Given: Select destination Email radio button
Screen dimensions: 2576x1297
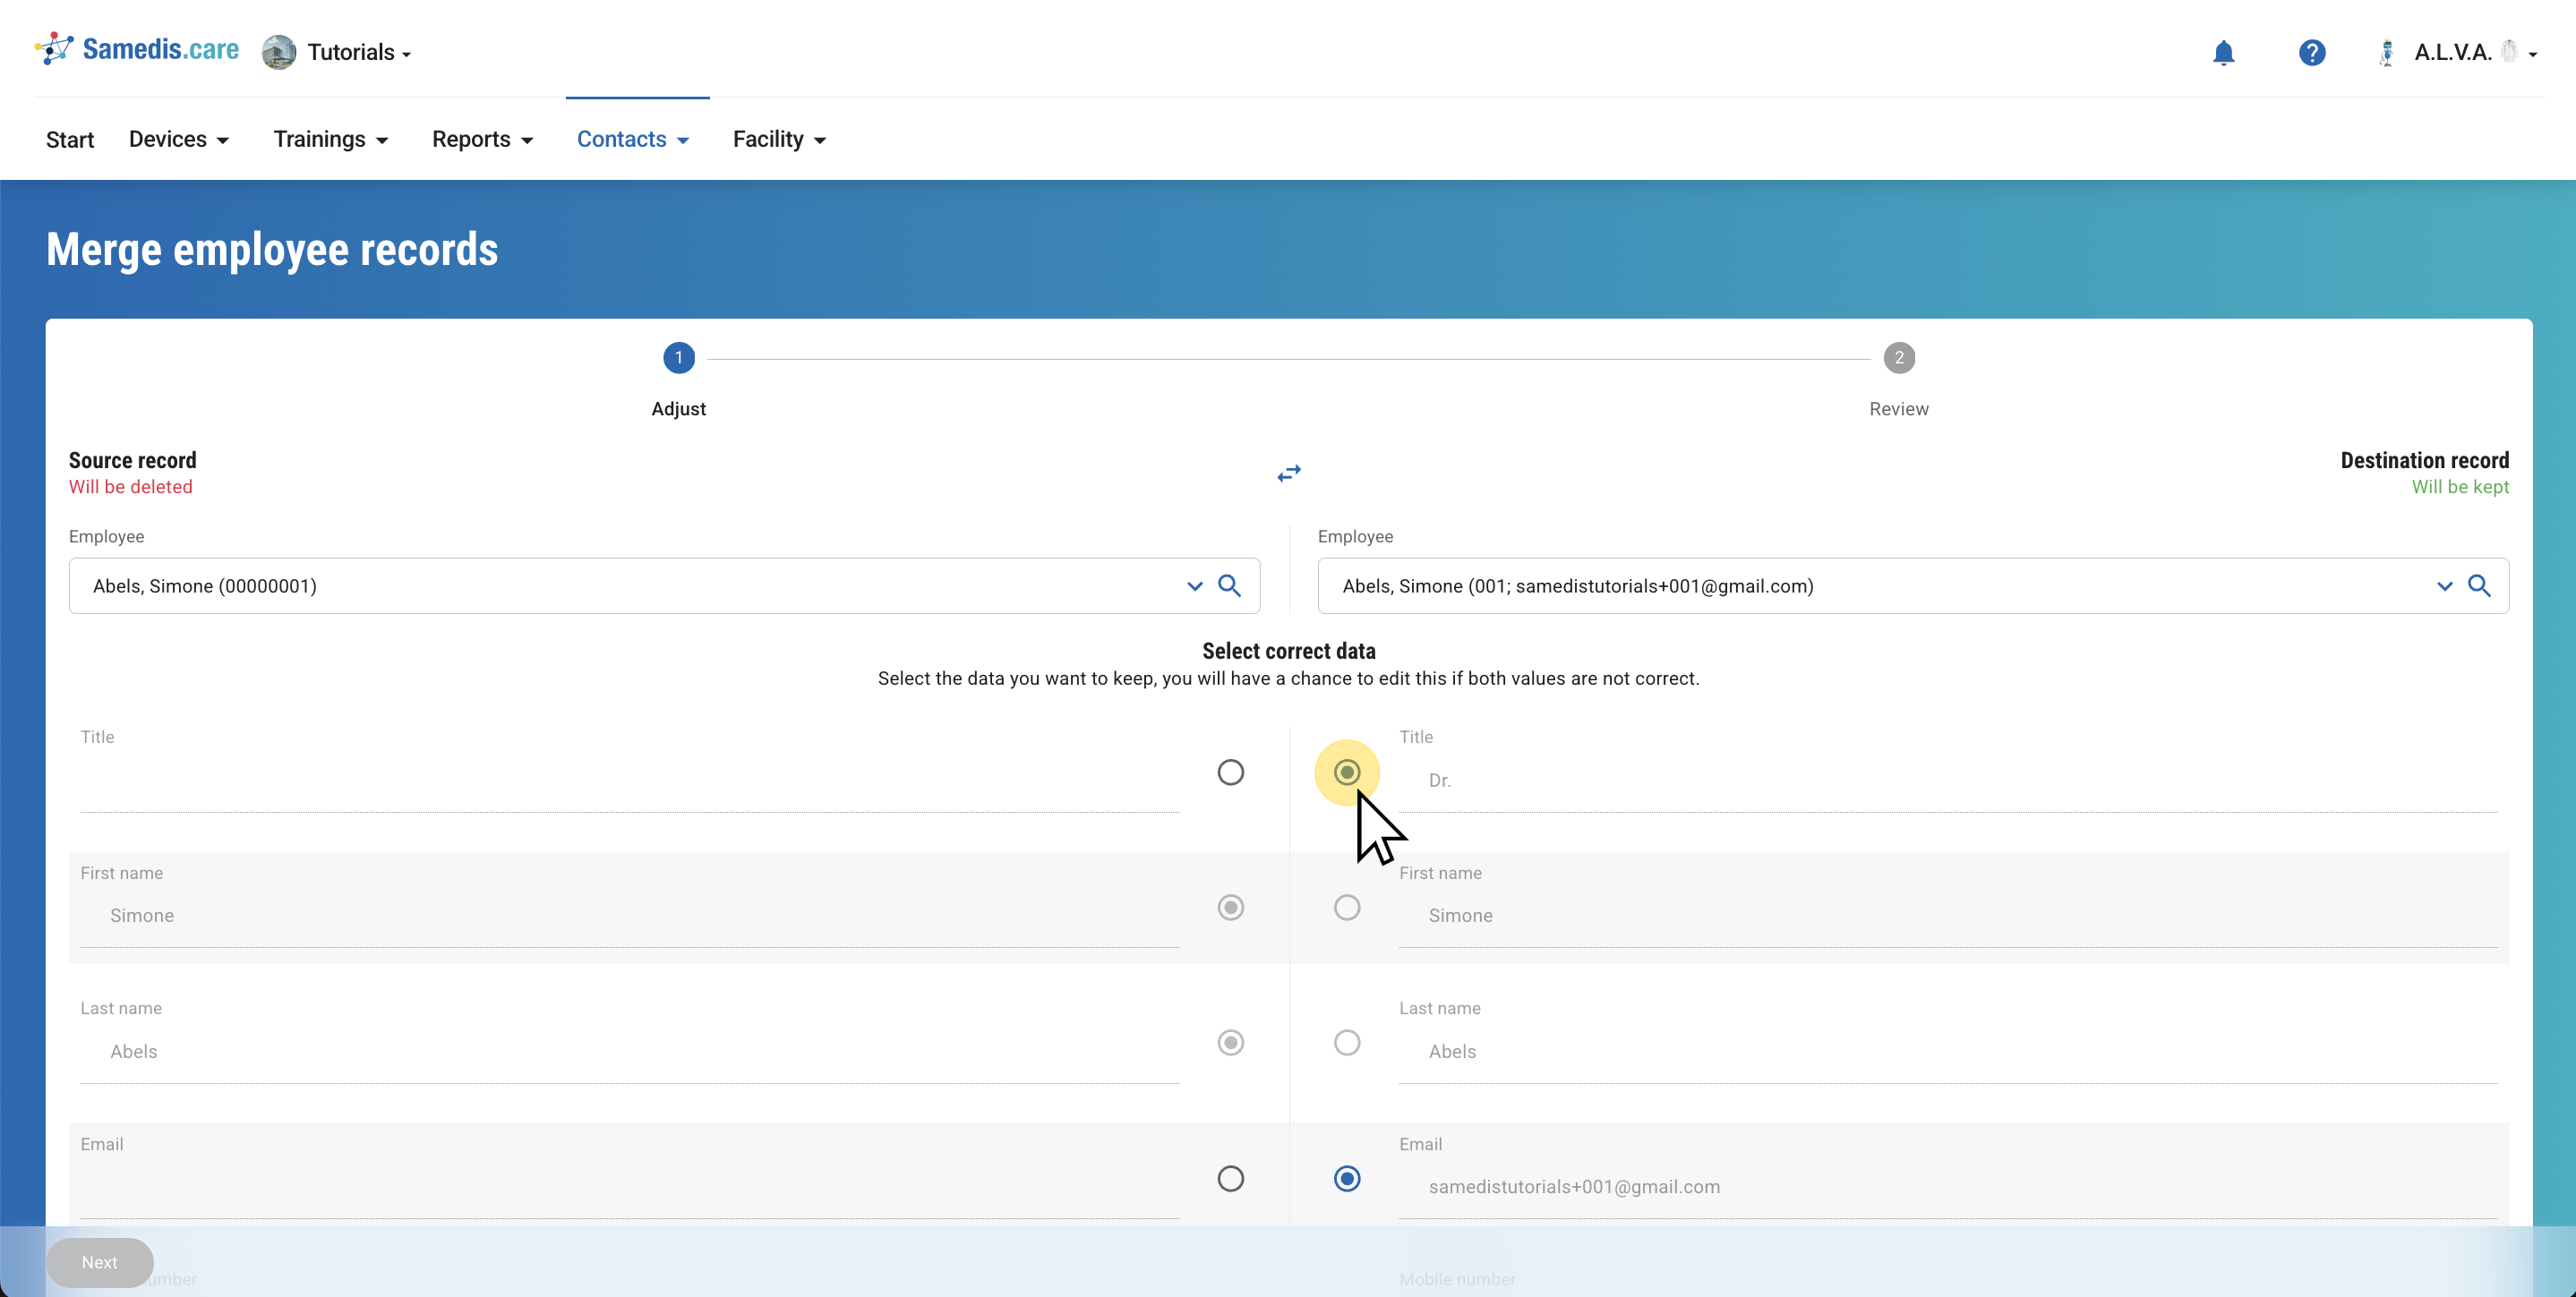Looking at the screenshot, I should coord(1347,1179).
